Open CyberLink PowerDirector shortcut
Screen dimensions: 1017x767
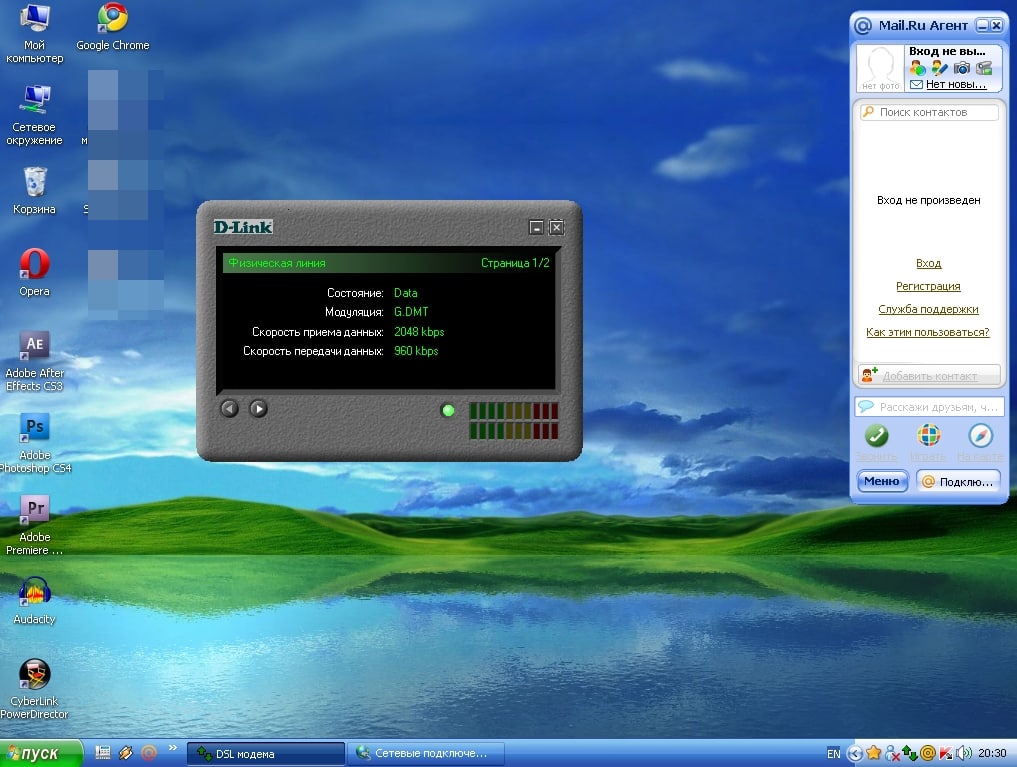(34, 689)
